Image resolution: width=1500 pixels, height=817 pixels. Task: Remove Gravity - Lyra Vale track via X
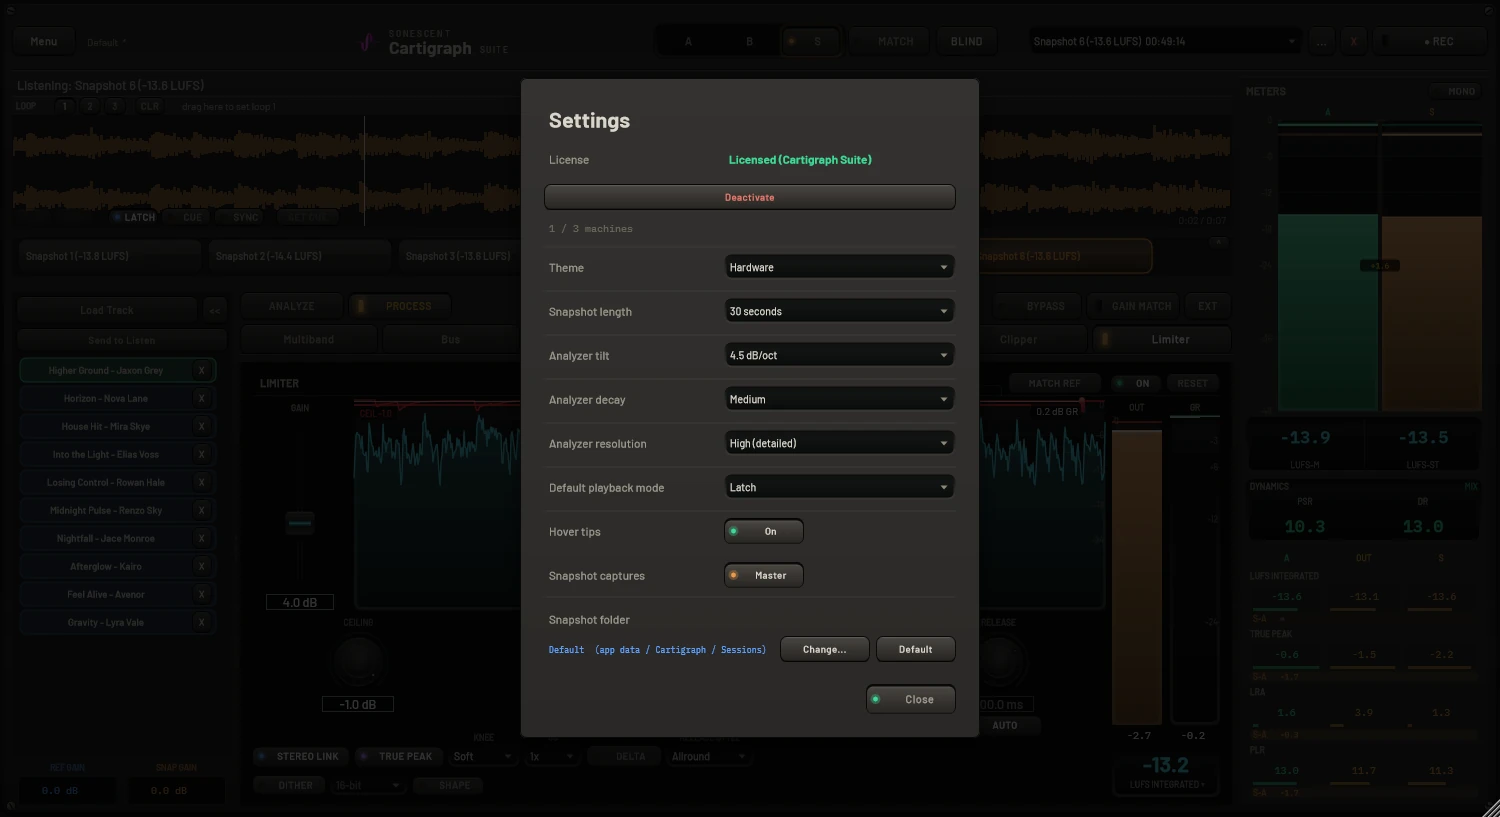(201, 622)
